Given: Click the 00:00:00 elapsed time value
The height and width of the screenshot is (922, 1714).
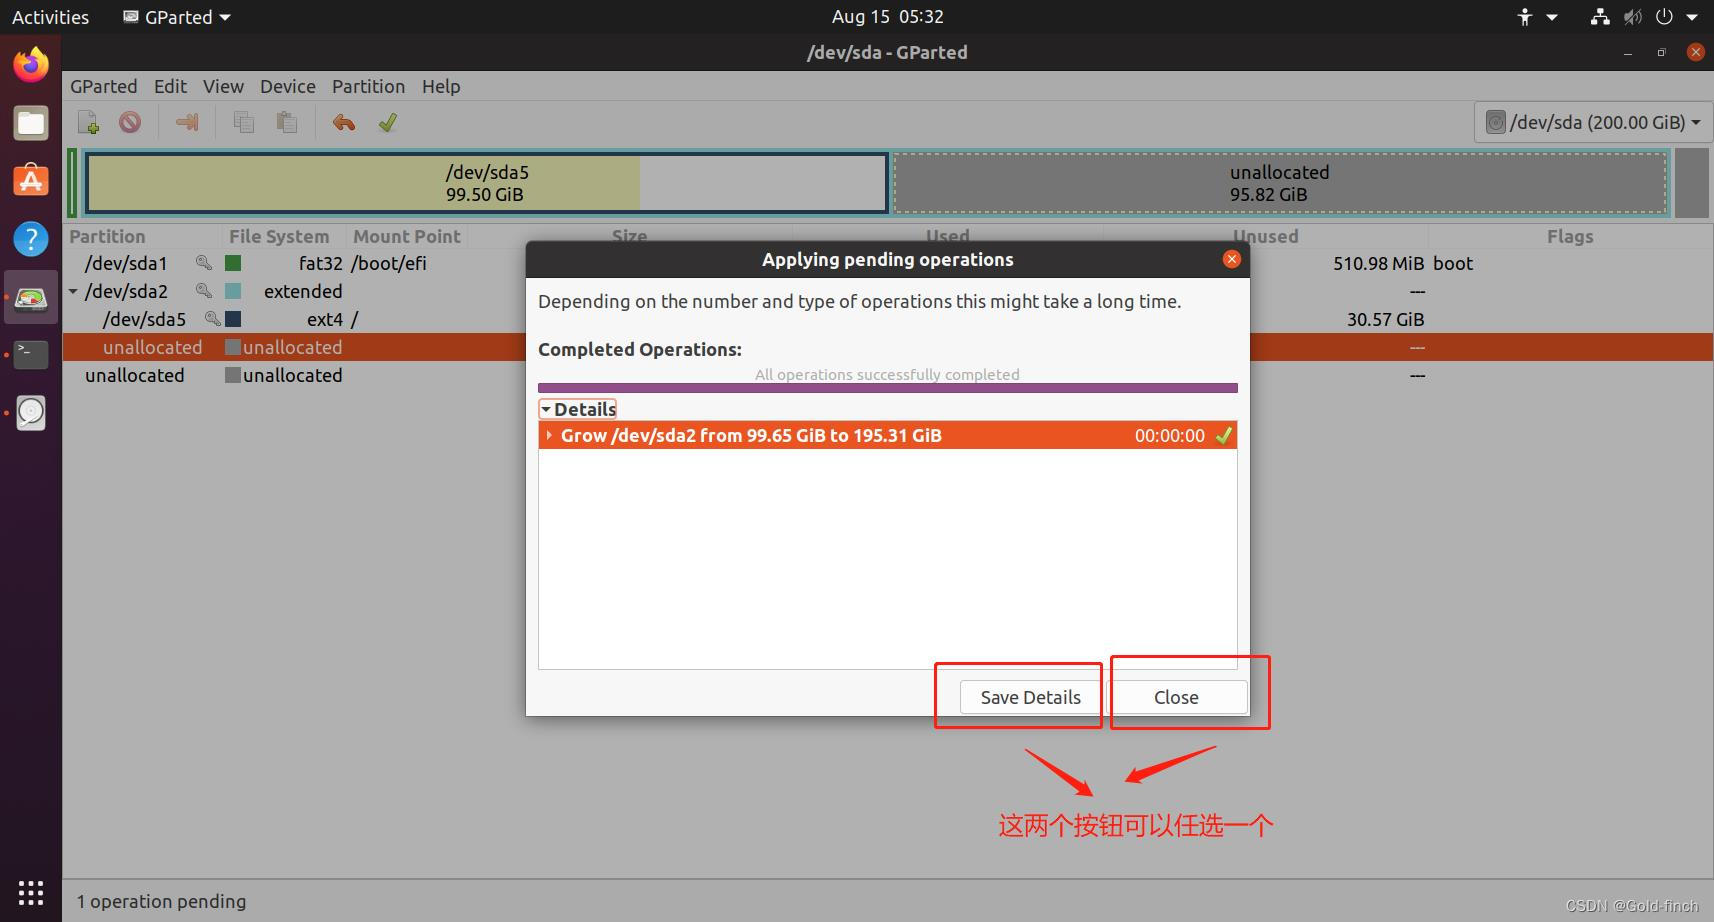Looking at the screenshot, I should (x=1169, y=435).
